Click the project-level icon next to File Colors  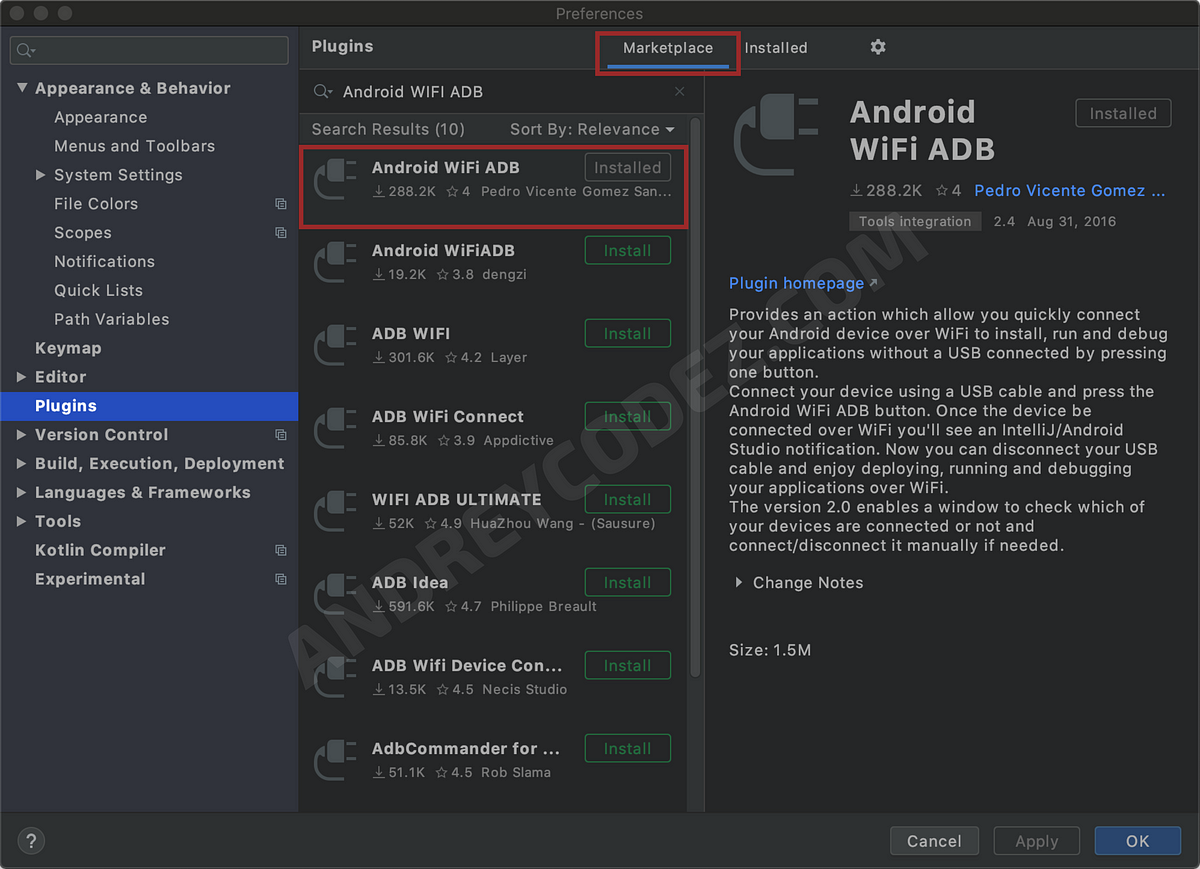281,204
